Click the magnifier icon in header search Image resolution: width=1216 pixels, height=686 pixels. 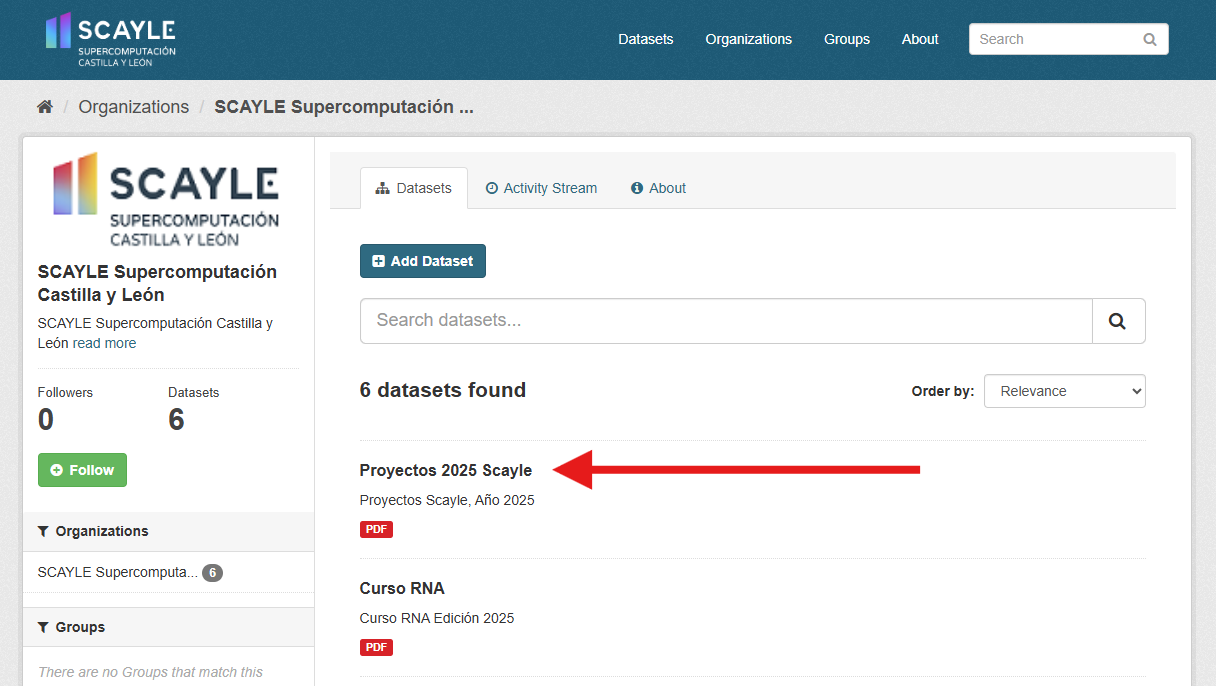click(x=1150, y=40)
